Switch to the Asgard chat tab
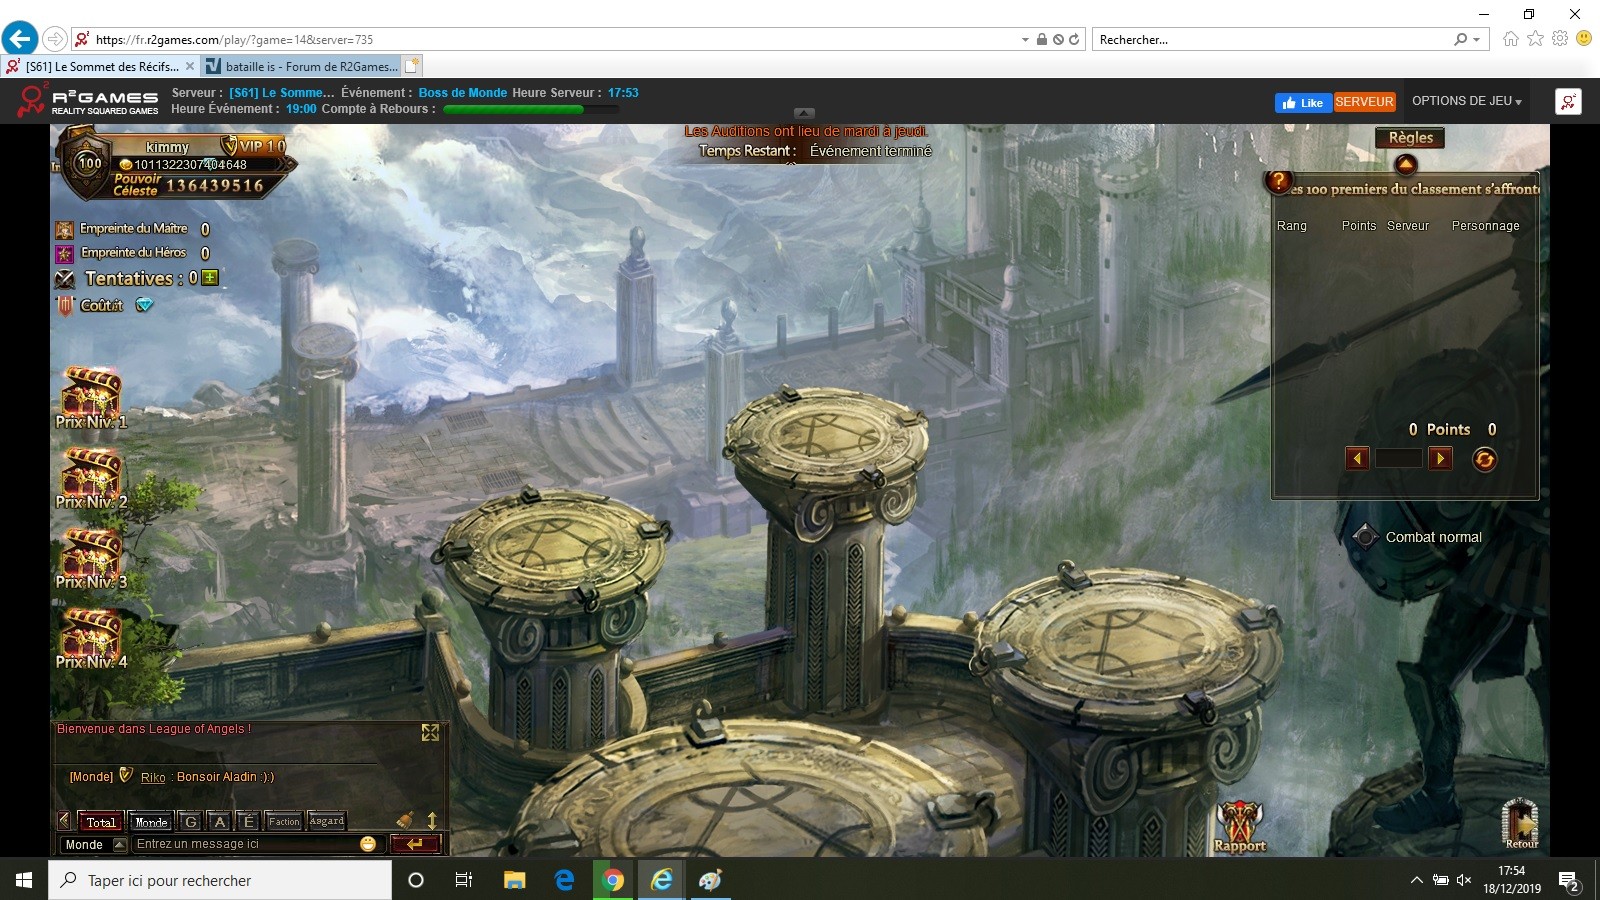 326,821
